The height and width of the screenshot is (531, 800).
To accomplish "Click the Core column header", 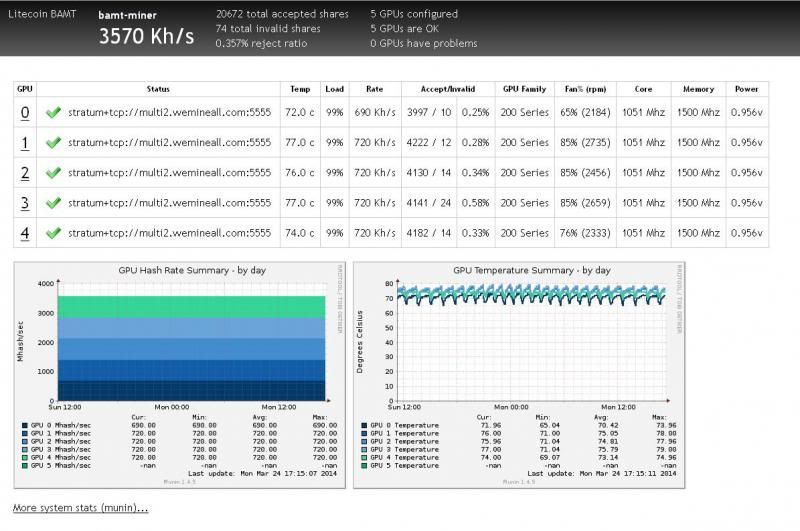I will tap(643, 89).
